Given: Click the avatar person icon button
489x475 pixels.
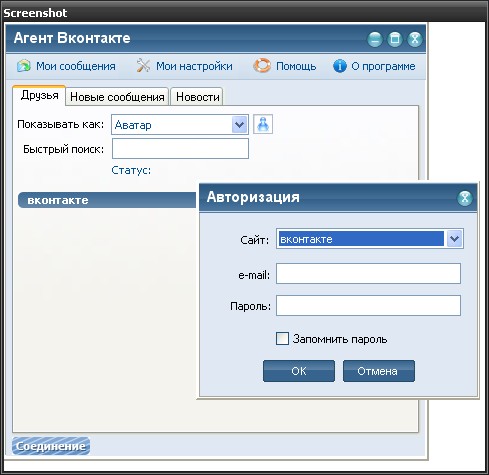Looking at the screenshot, I should [263, 124].
